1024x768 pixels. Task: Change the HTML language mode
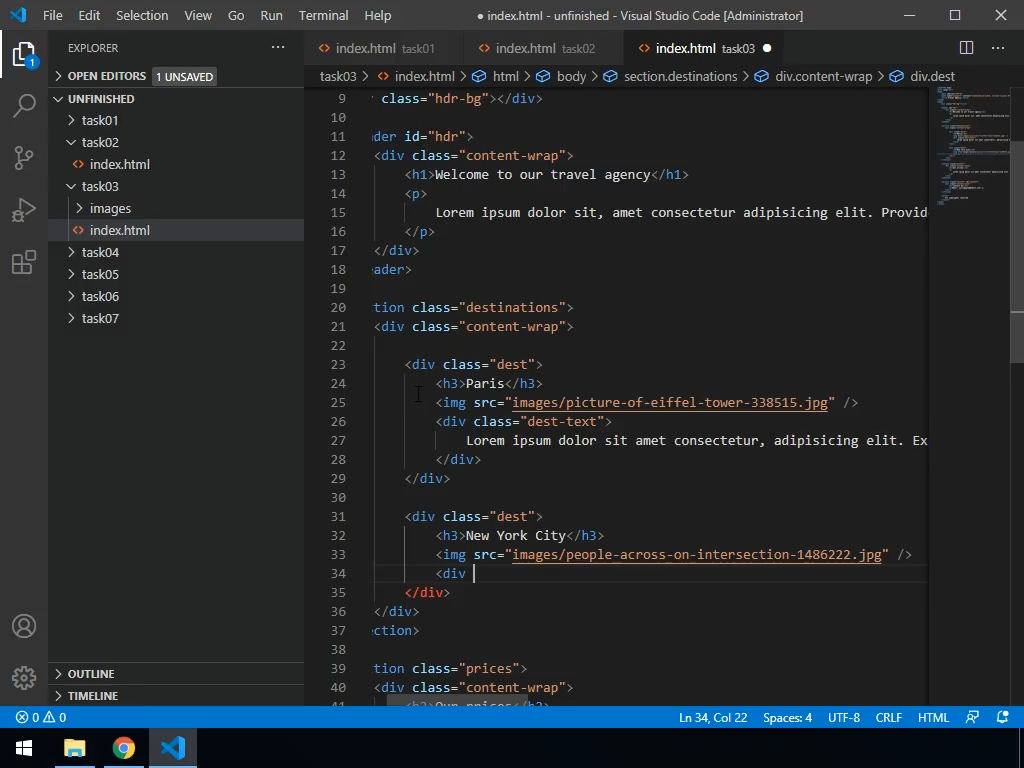933,717
